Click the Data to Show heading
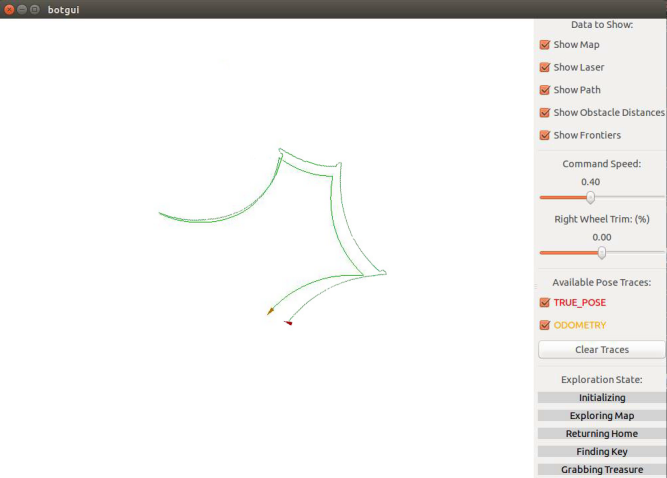The height and width of the screenshot is (478, 667). 601,25
